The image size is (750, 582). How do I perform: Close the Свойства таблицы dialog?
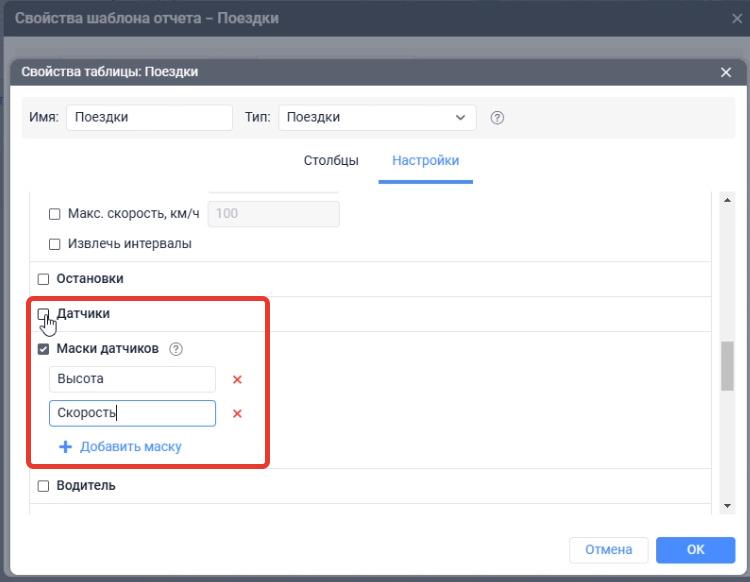tap(726, 72)
